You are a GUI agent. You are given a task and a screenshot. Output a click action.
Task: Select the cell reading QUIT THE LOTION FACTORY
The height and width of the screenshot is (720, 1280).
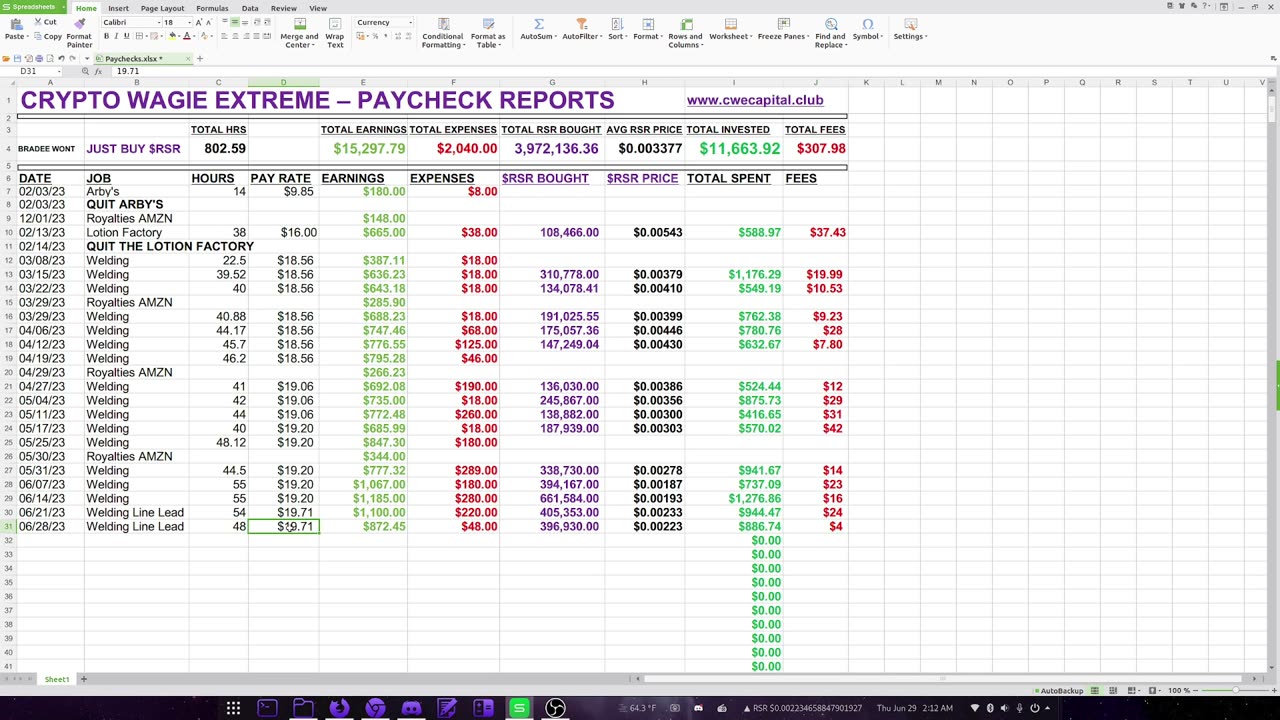[x=170, y=246]
